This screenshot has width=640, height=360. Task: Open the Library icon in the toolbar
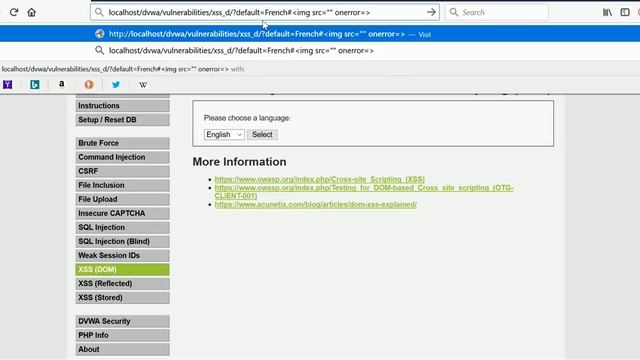point(607,12)
